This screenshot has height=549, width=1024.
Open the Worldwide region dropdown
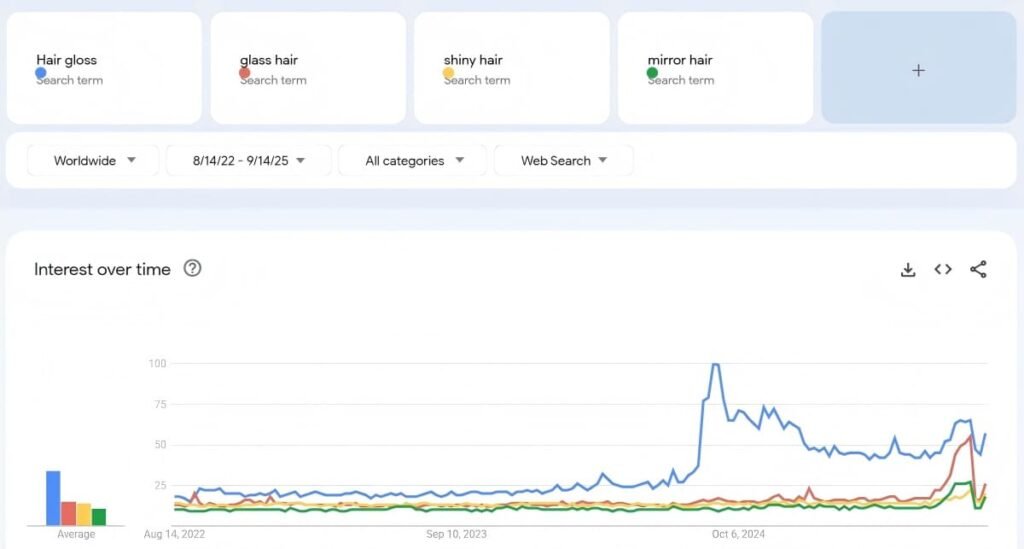pos(93,160)
